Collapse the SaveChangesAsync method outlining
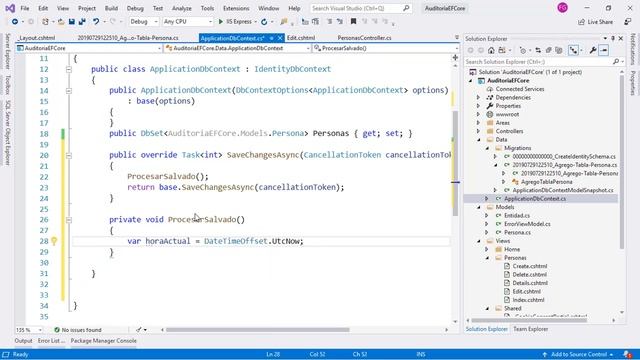 pyautogui.click(x=69, y=156)
